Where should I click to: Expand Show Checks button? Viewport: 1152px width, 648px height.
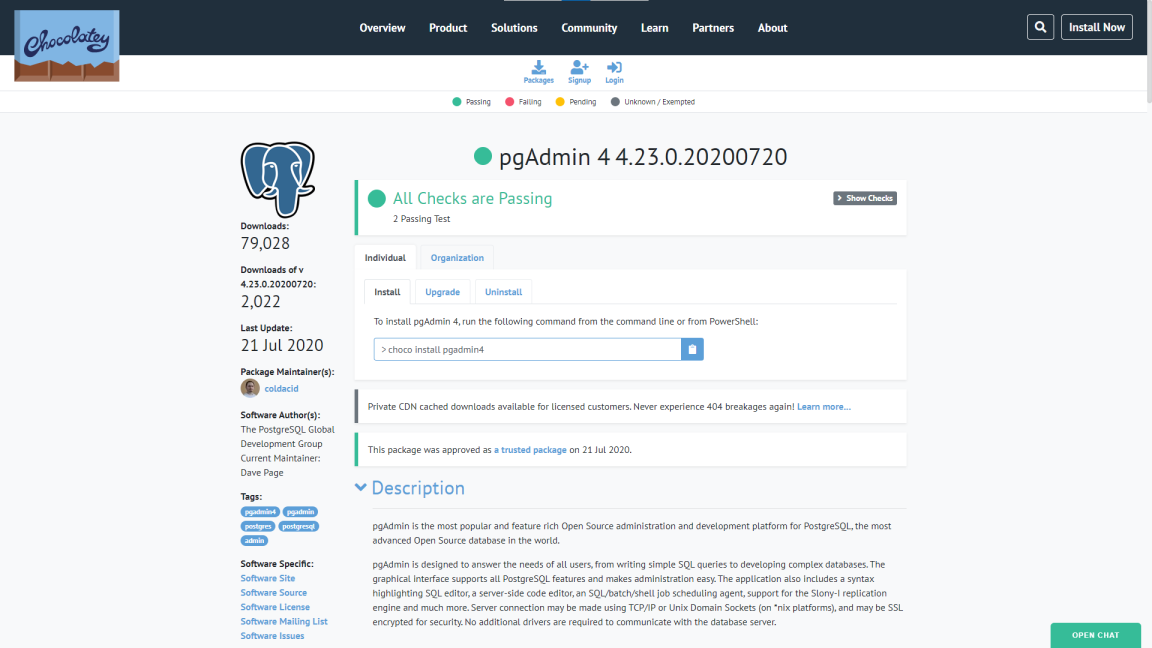click(x=865, y=198)
